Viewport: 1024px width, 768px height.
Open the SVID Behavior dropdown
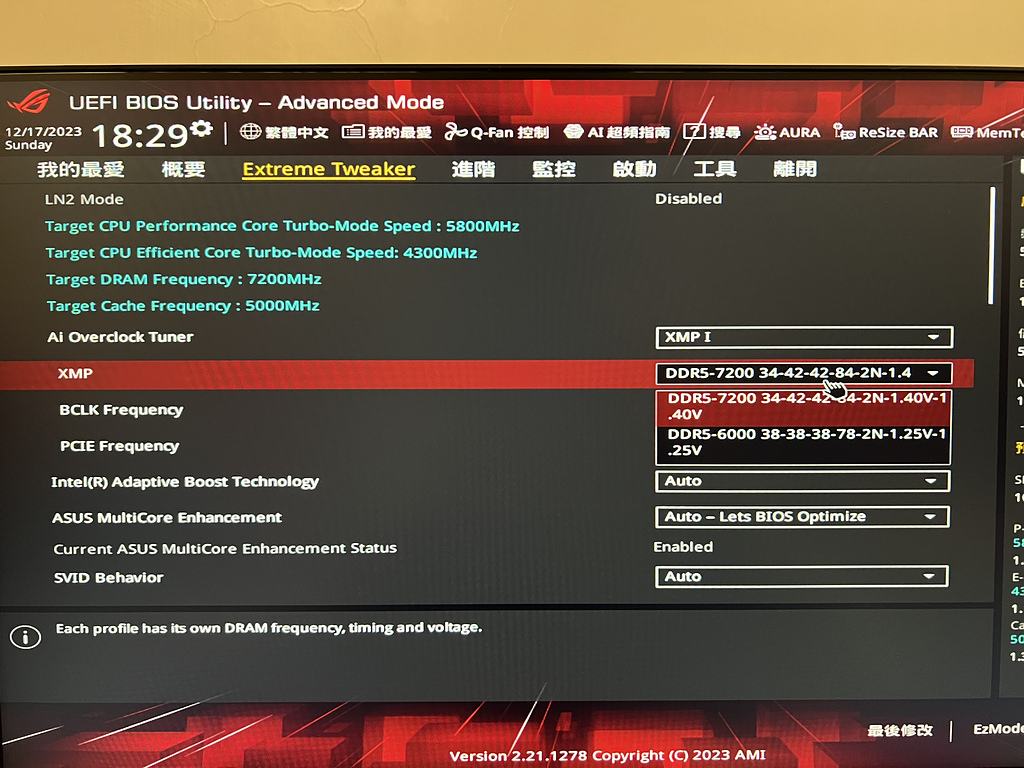pyautogui.click(x=801, y=577)
